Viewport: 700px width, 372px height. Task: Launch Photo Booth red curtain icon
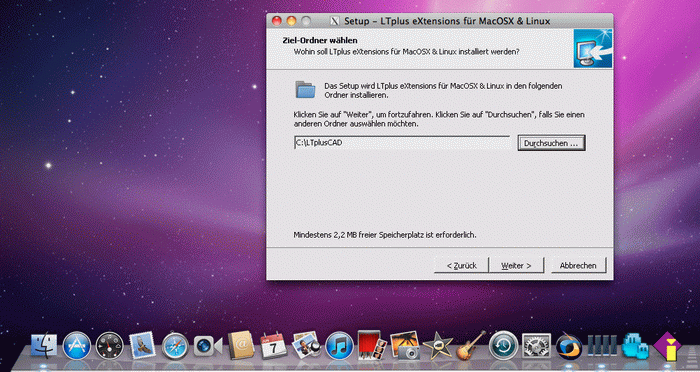pos(372,345)
